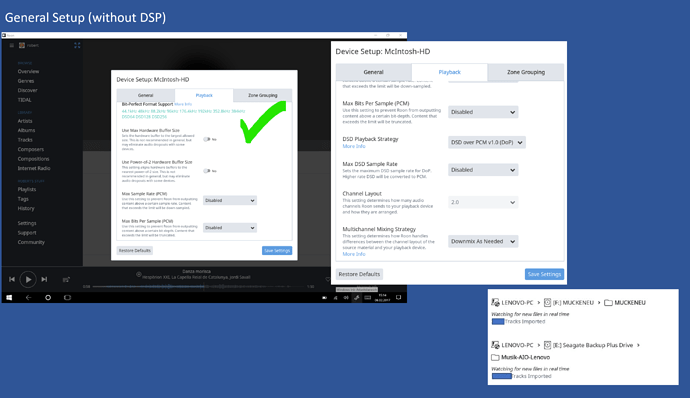Open the play queue icon
Image resolution: width=690 pixels, height=398 pixels.
point(66,280)
